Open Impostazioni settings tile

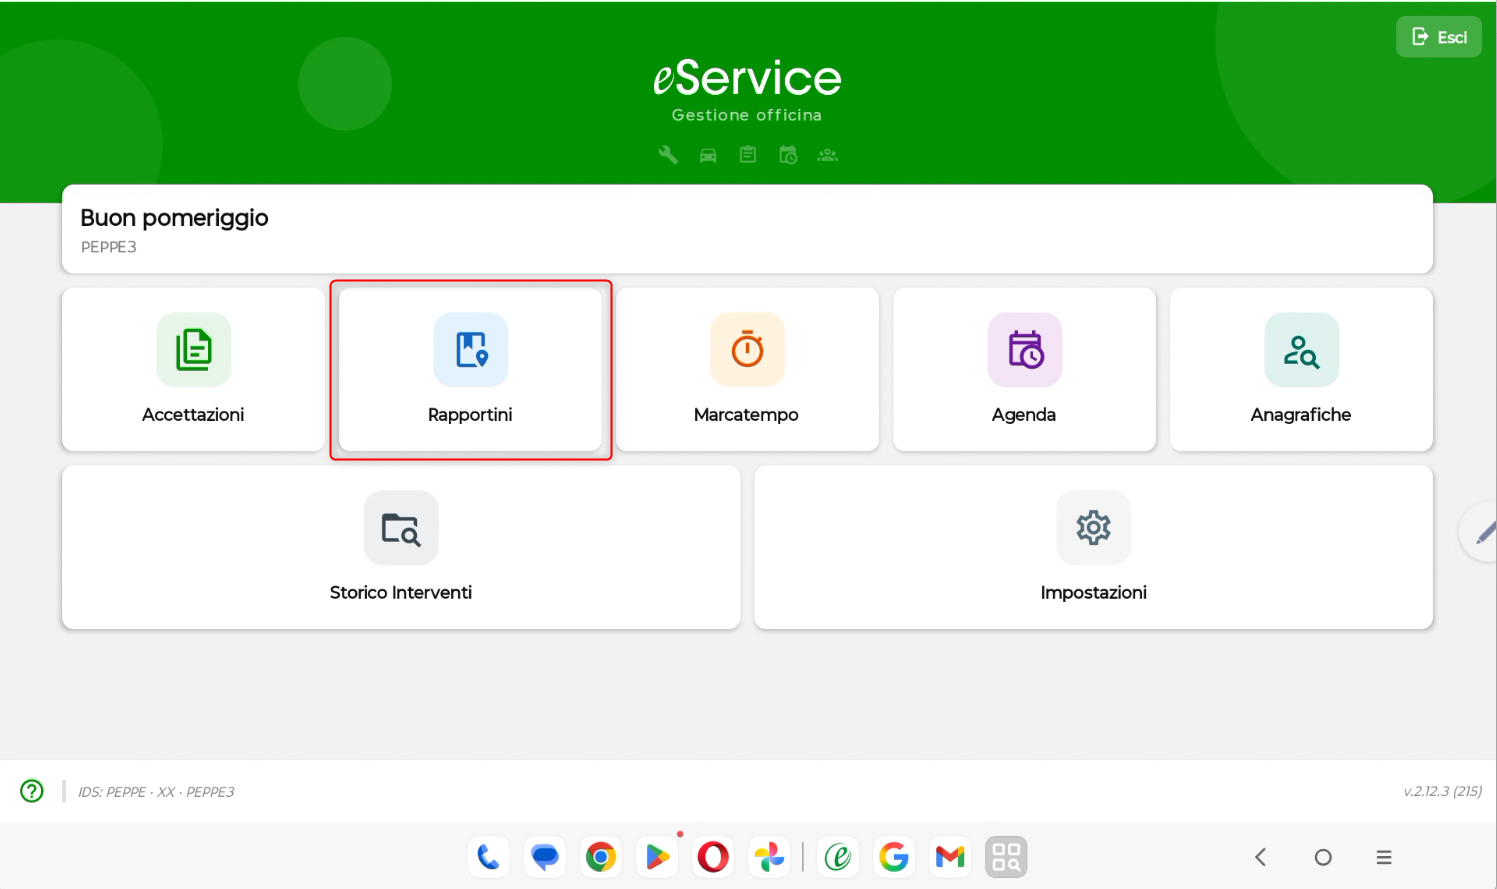pos(1093,547)
